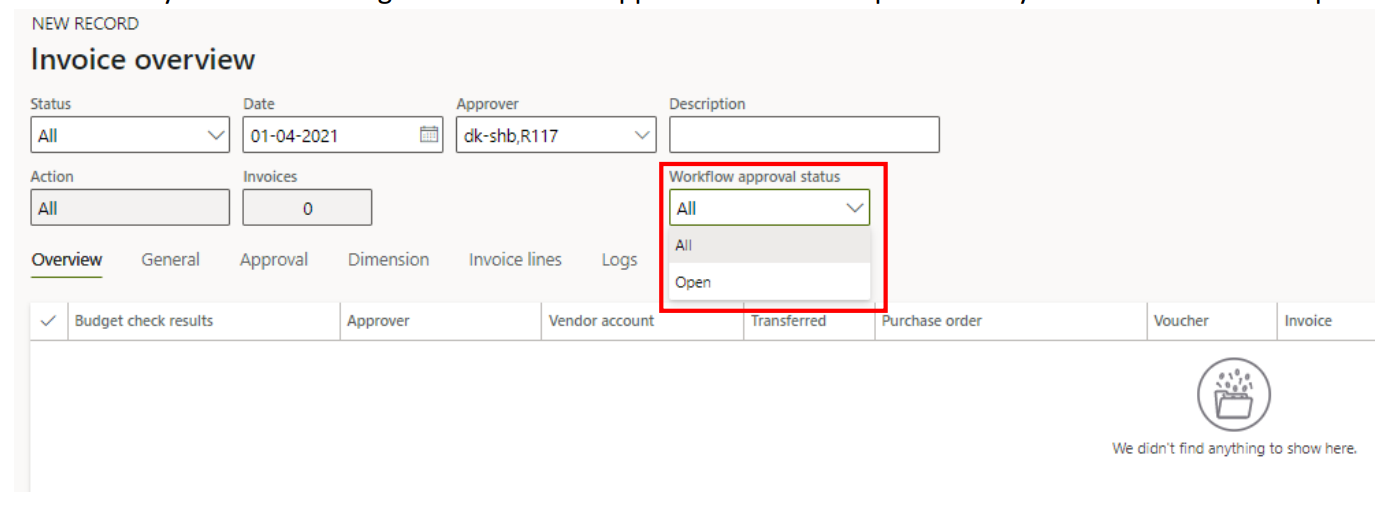Screen dimensions: 1396x510
Task: Go to the Dimension tab
Action: (x=388, y=260)
